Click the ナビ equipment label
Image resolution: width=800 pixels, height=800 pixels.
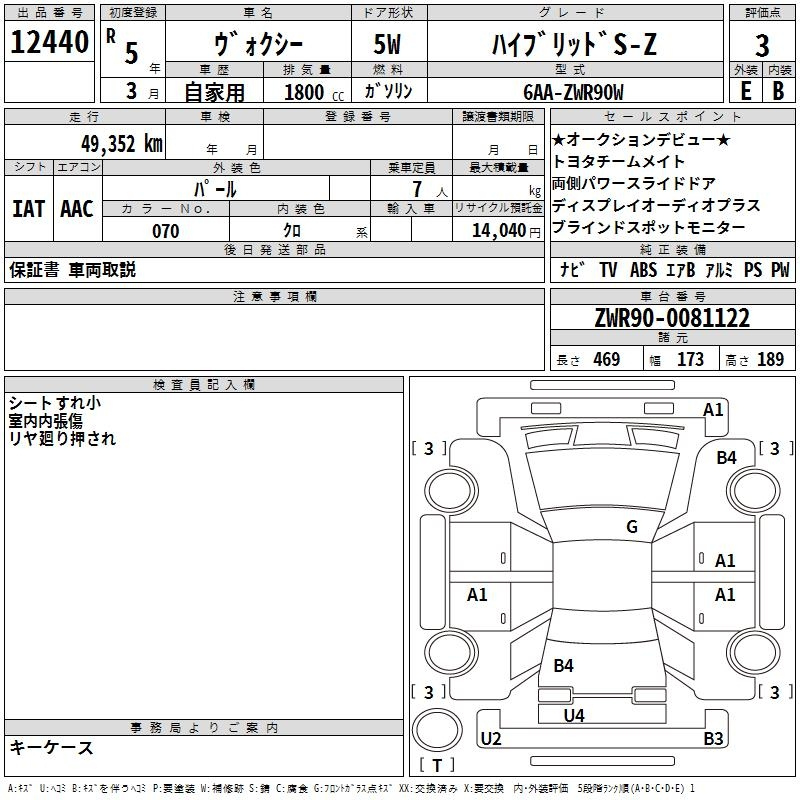pos(572,270)
